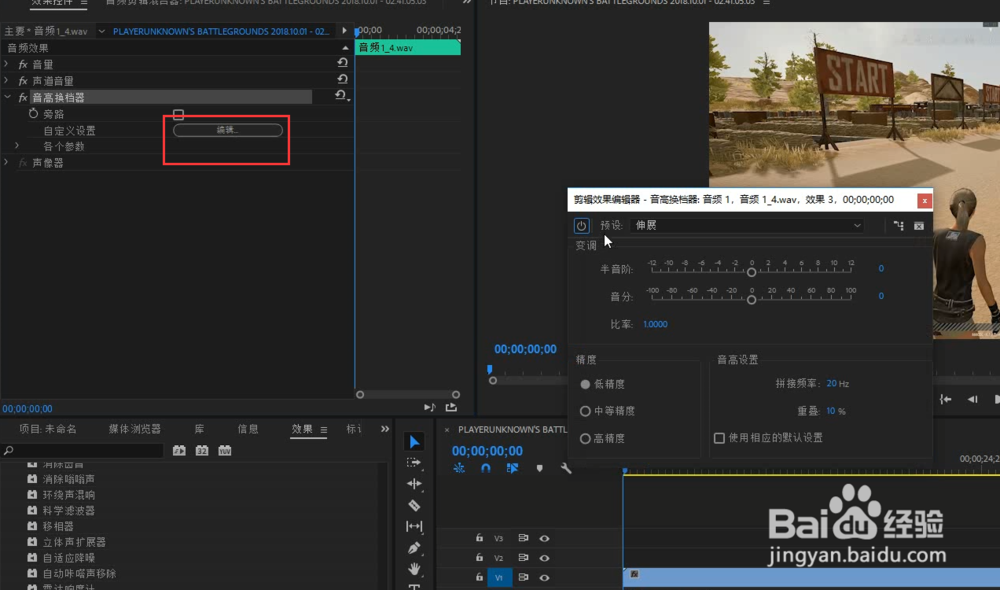Hide track V3 with eye icon
1000x590 pixels.
tap(544, 538)
